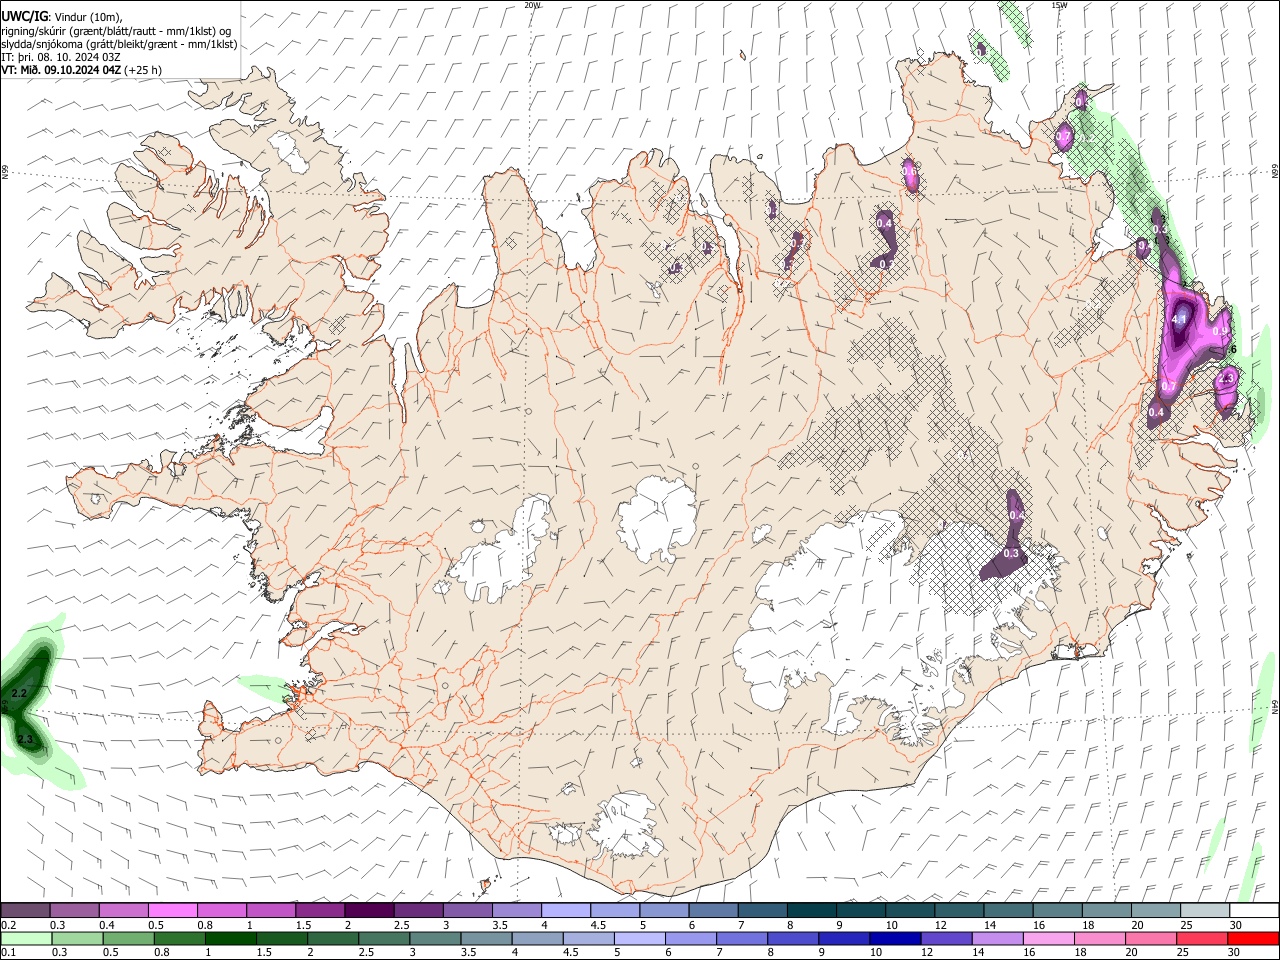
Task: Click the light grey 25 swatch in upper legend
Action: [x=1205, y=910]
